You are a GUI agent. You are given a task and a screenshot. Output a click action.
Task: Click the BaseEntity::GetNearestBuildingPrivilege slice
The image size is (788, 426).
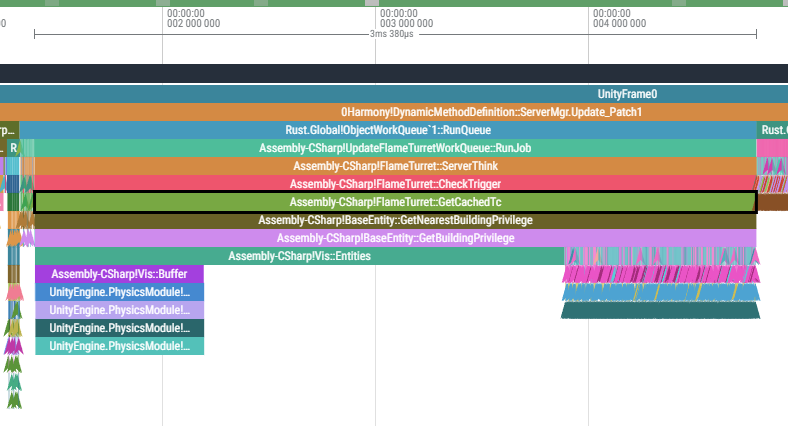[395, 220]
